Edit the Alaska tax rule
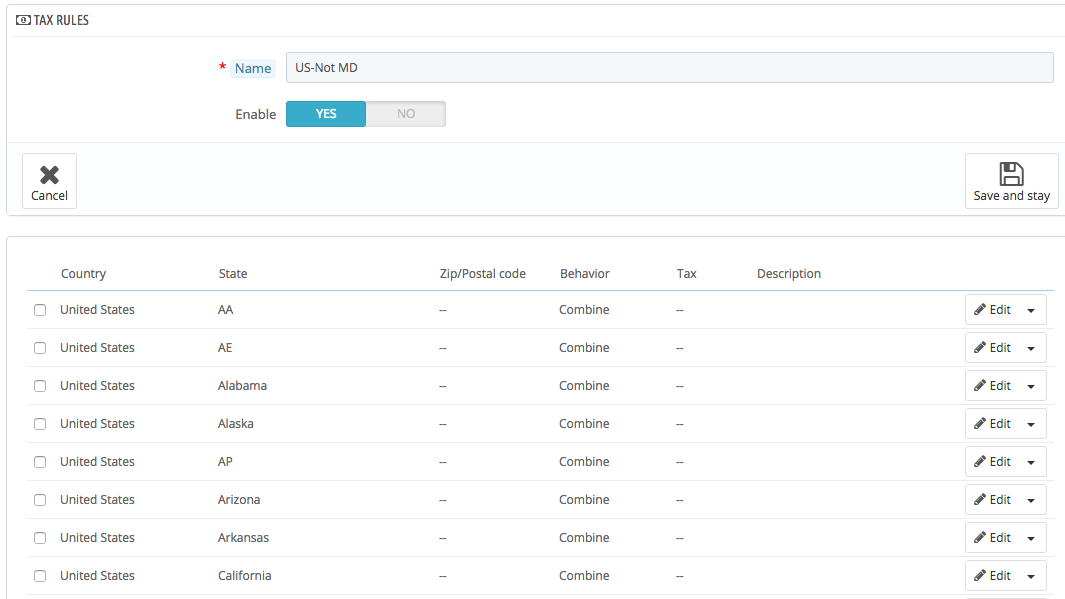 click(992, 424)
